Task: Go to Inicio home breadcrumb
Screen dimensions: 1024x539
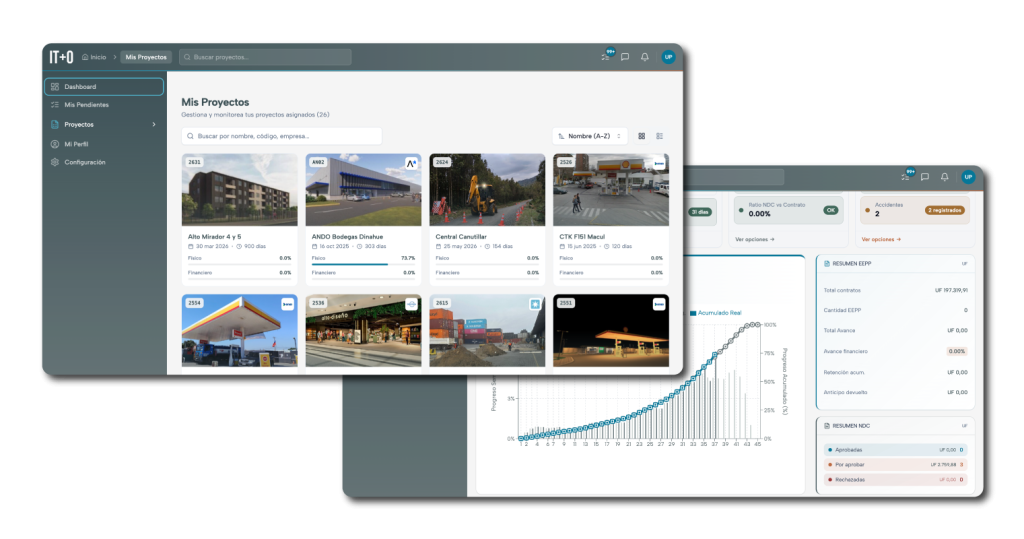Action: (x=94, y=57)
